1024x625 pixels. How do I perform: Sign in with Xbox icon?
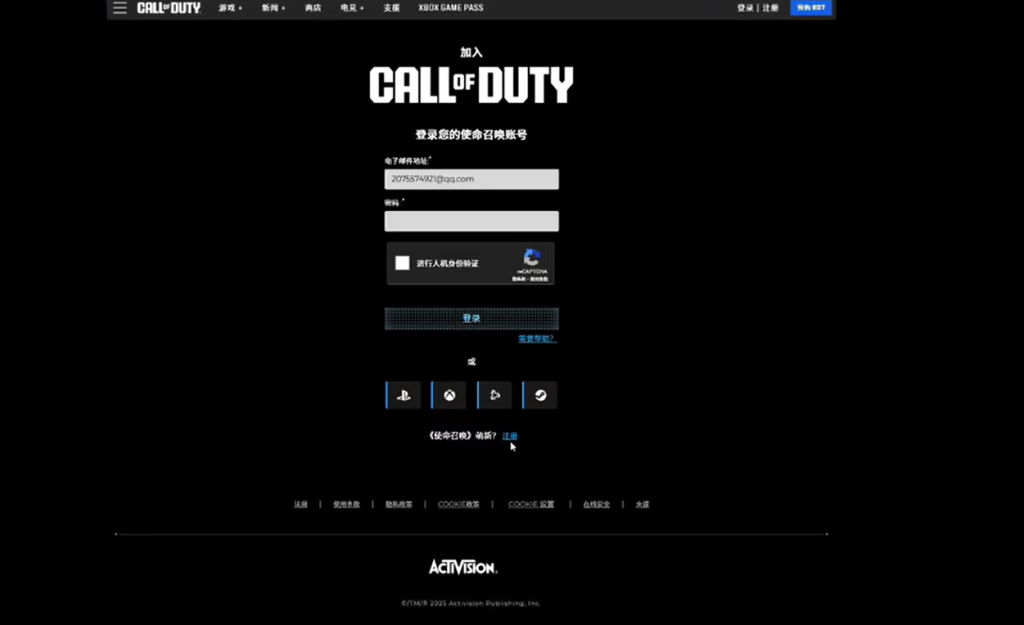449,395
